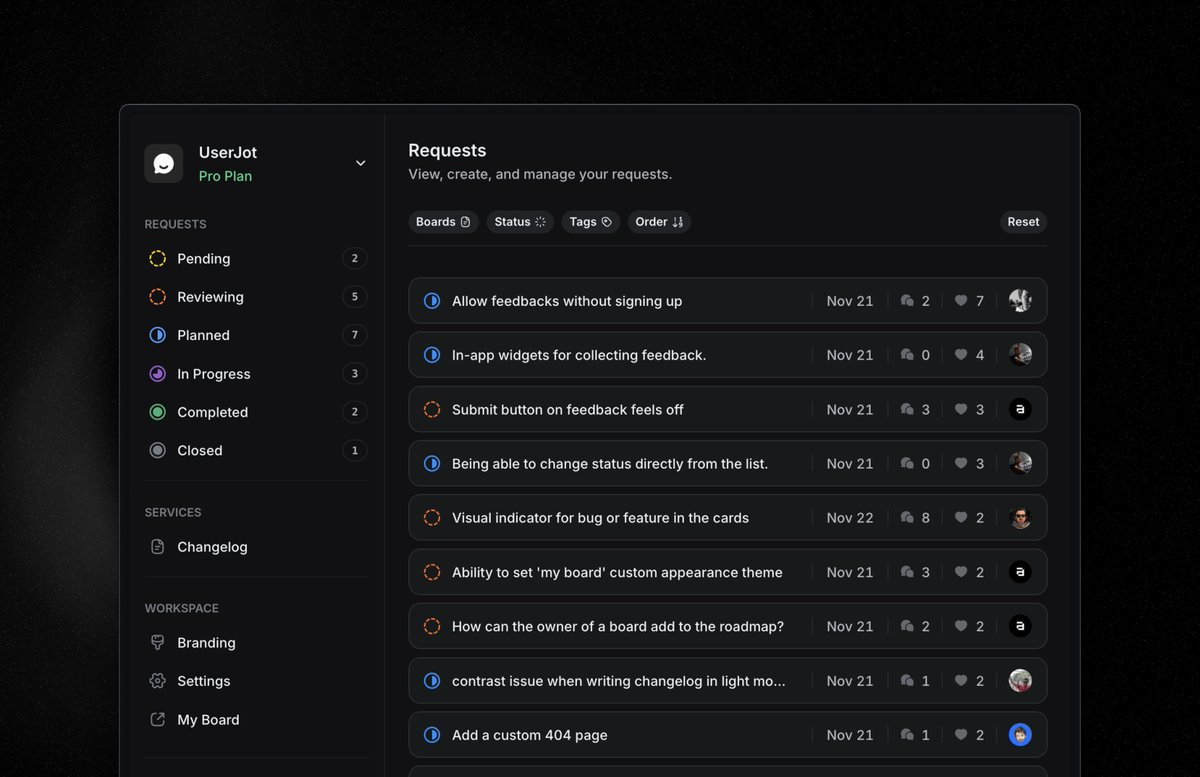Open the Boards filter dropdown
1200x777 pixels.
point(443,222)
